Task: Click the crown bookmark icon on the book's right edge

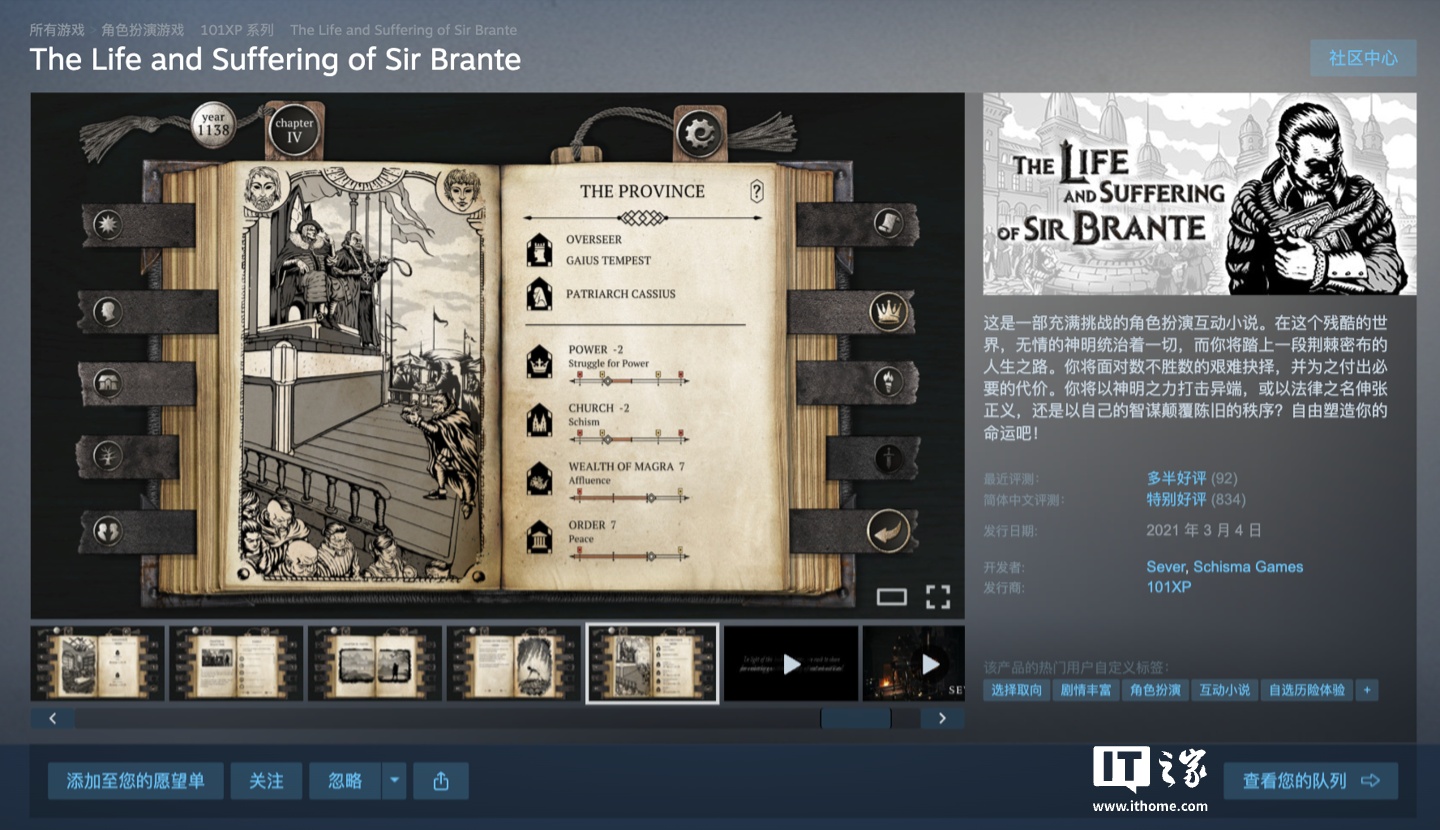Action: point(887,313)
